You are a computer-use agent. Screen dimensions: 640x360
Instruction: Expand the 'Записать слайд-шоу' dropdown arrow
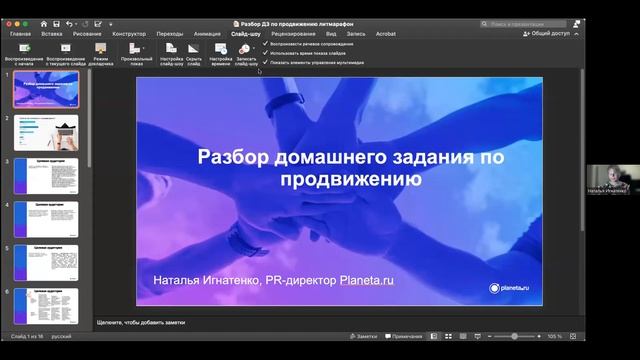click(253, 48)
